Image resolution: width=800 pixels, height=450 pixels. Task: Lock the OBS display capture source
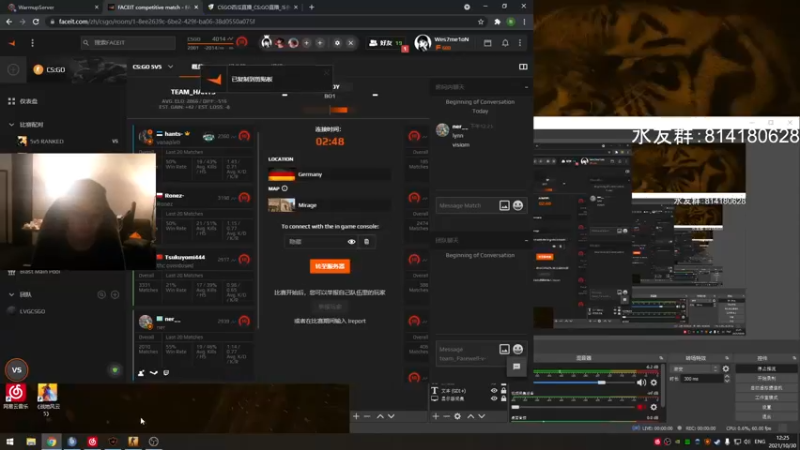pyautogui.click(x=504, y=398)
